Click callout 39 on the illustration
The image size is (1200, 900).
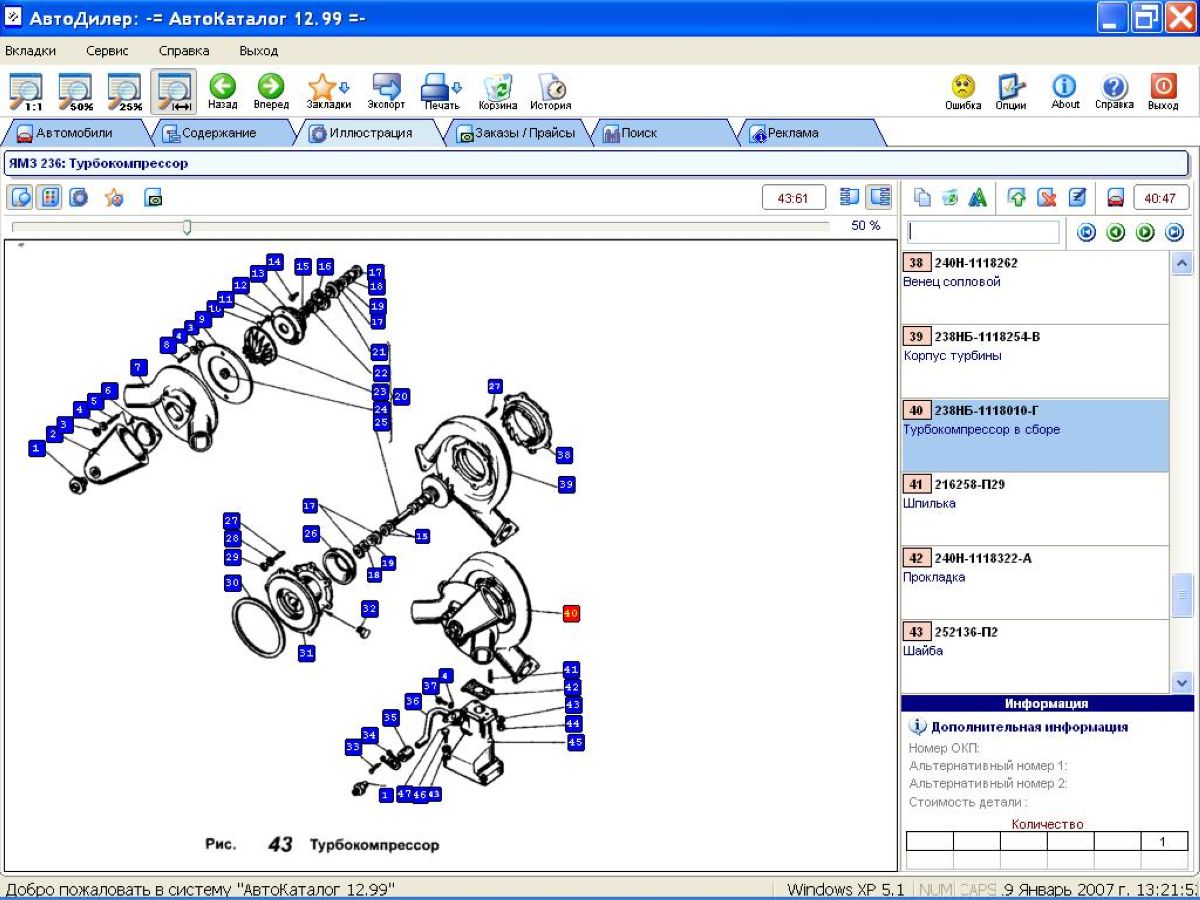[x=567, y=484]
